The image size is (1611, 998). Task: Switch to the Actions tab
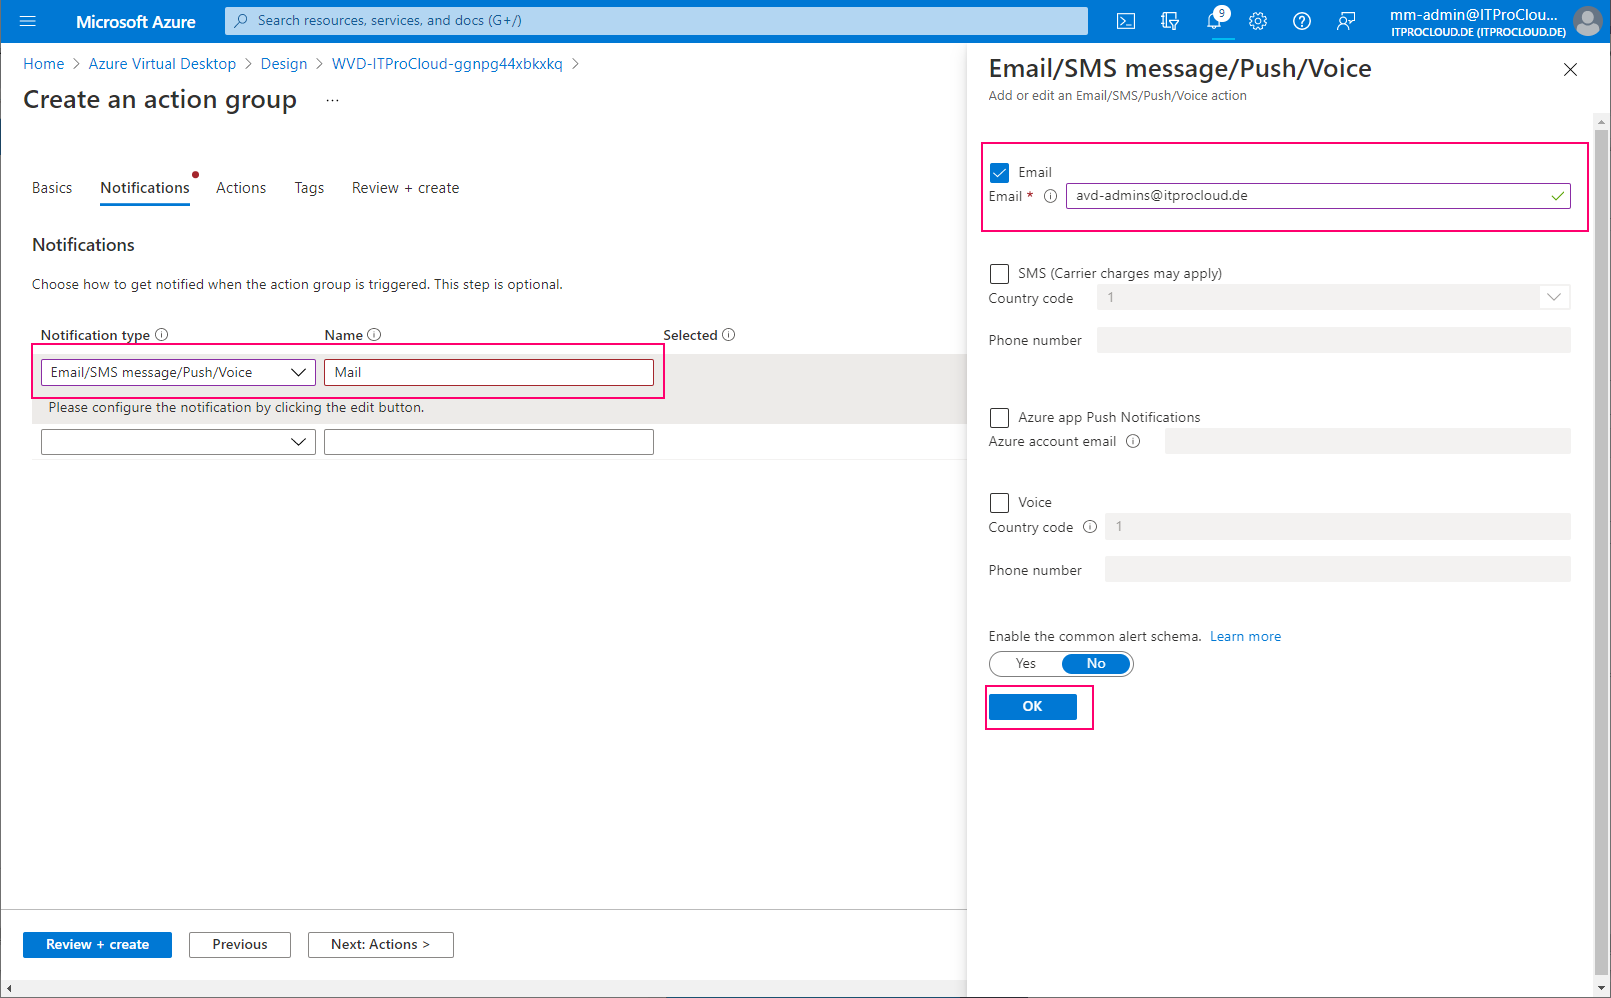[x=241, y=188]
